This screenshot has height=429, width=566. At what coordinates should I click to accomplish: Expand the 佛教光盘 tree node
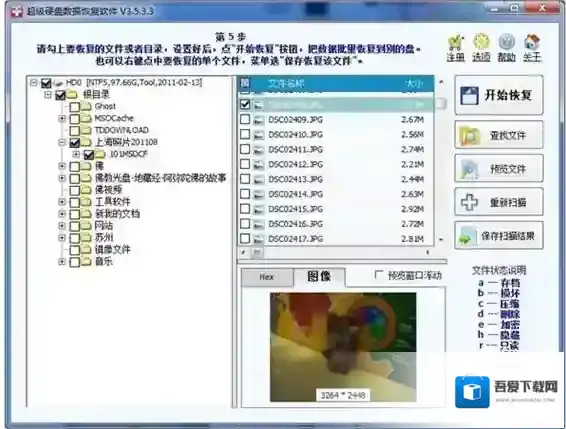(x=62, y=178)
